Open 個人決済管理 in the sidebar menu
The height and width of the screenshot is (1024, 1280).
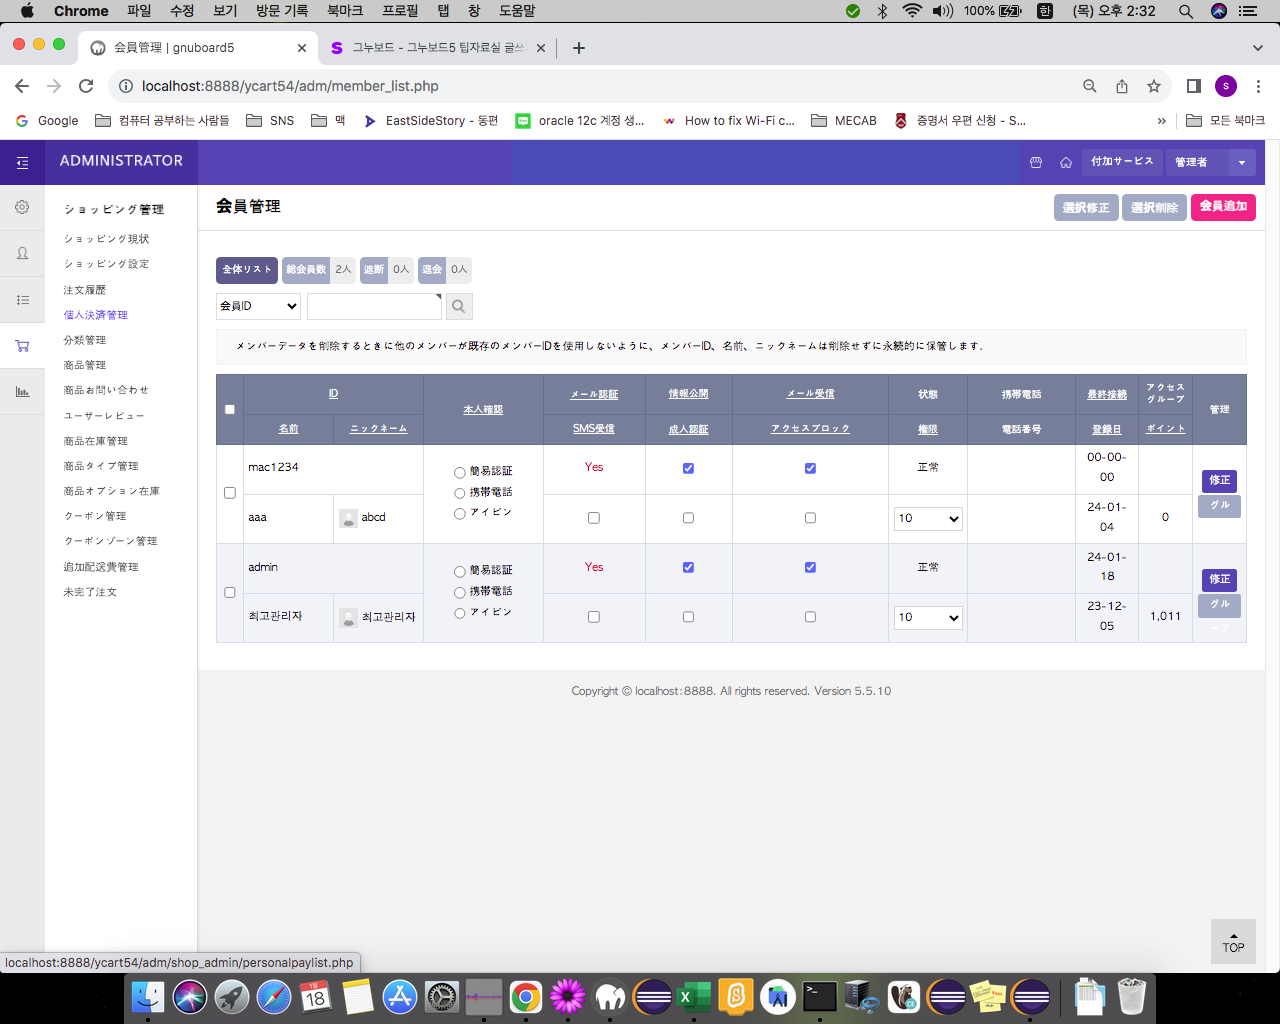click(96, 315)
